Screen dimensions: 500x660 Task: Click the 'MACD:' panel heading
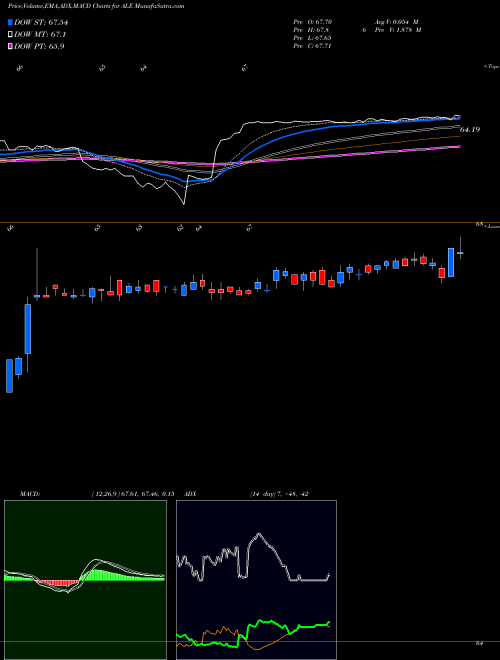coord(29,494)
